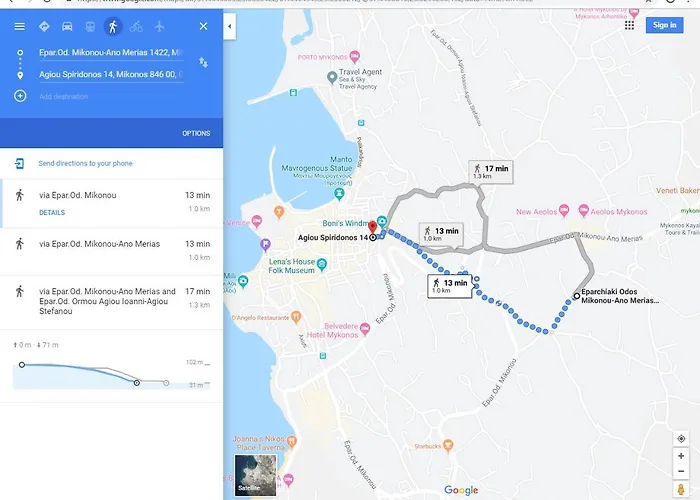Click the Add destination field
Viewport: 700px width, 500px height.
[63, 96]
